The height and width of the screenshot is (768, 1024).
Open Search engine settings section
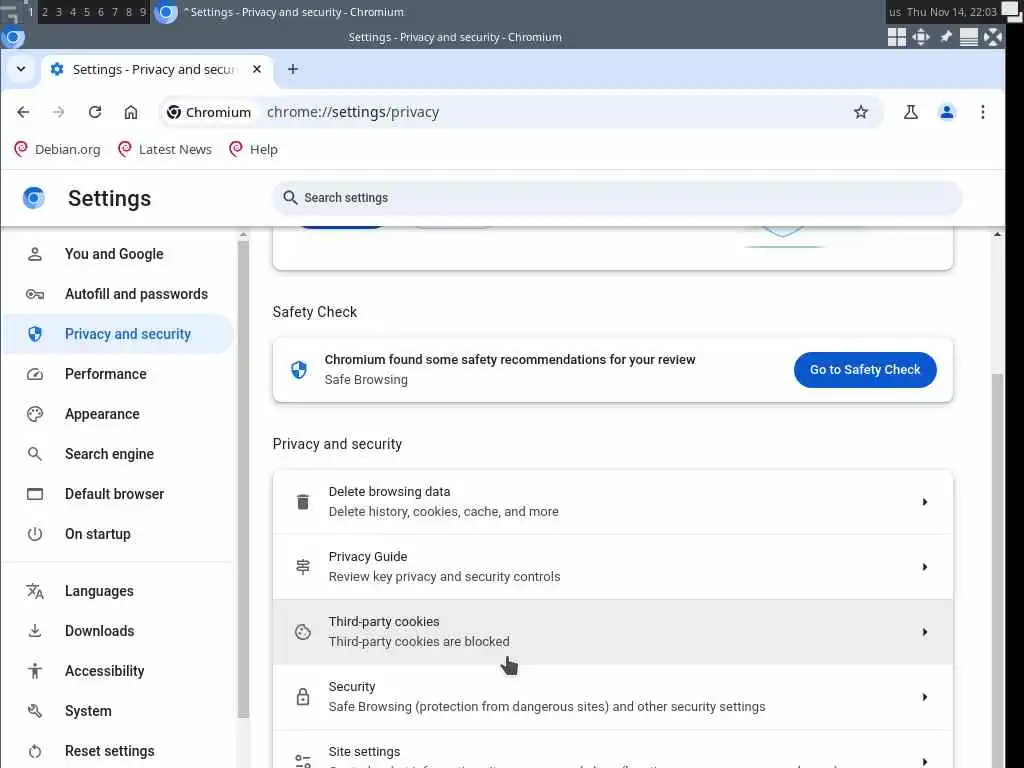point(118,454)
